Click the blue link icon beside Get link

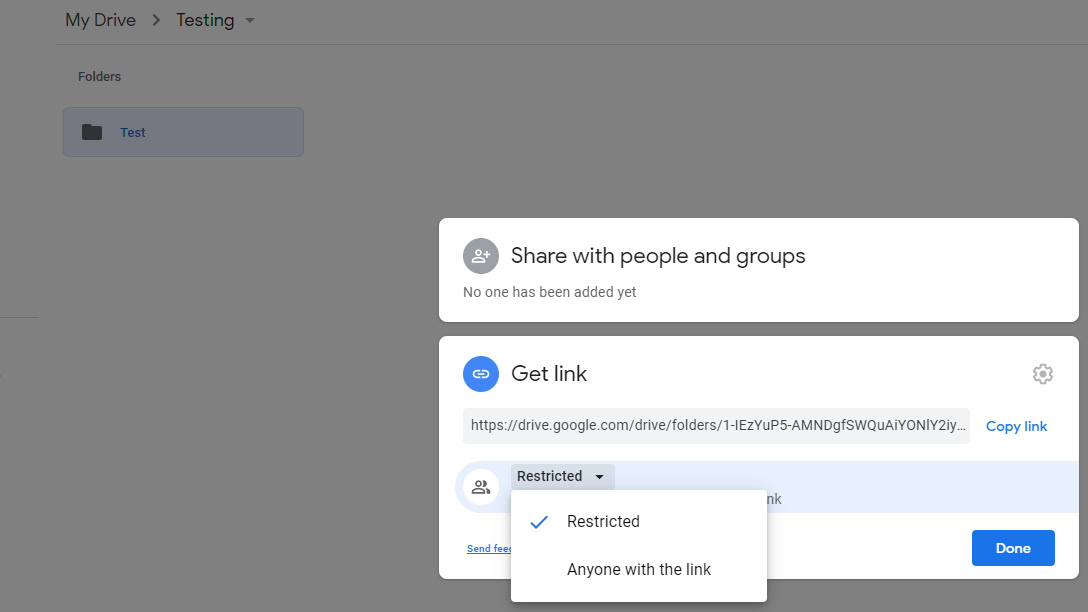[480, 374]
